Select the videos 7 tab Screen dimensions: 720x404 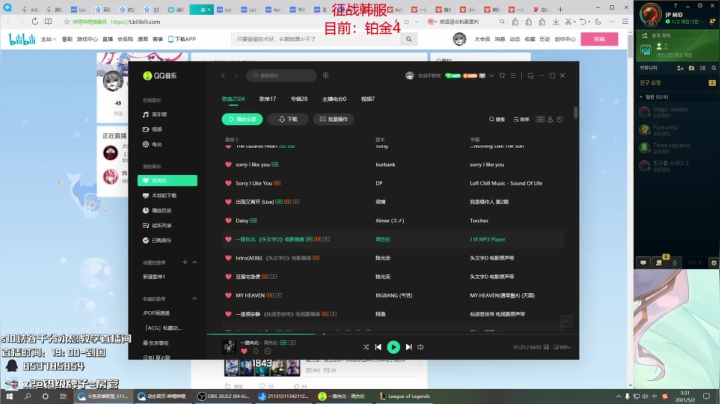(368, 99)
